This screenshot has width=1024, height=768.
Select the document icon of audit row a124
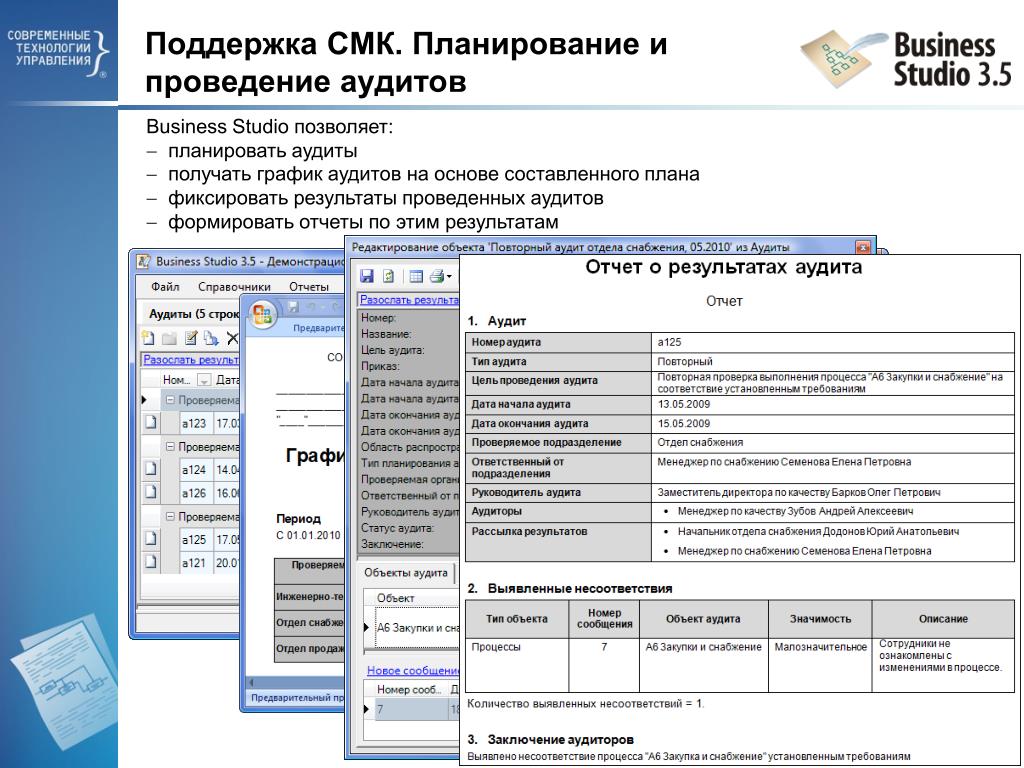pos(151,469)
